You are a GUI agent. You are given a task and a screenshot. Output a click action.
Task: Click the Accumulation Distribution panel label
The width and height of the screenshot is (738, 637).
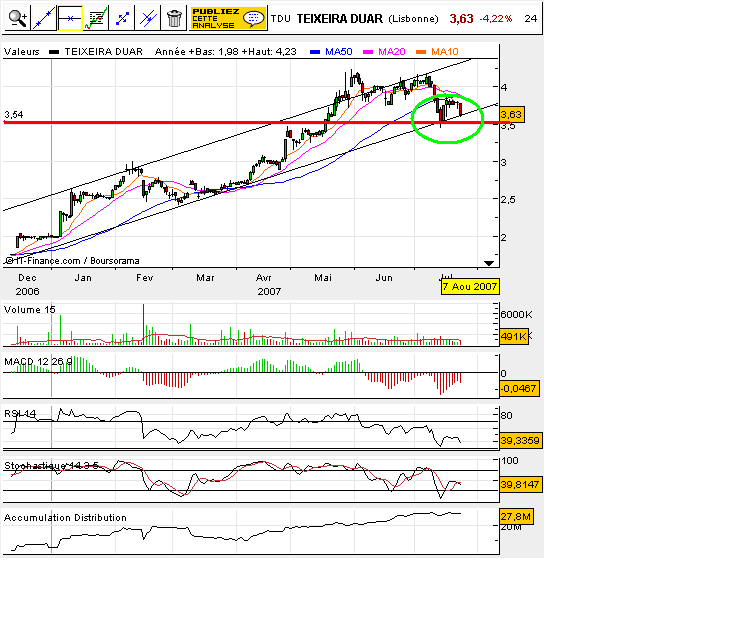[x=65, y=518]
